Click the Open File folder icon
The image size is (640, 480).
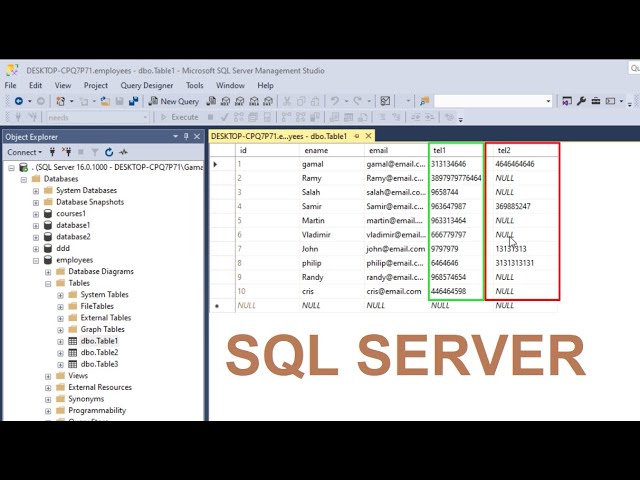105,101
